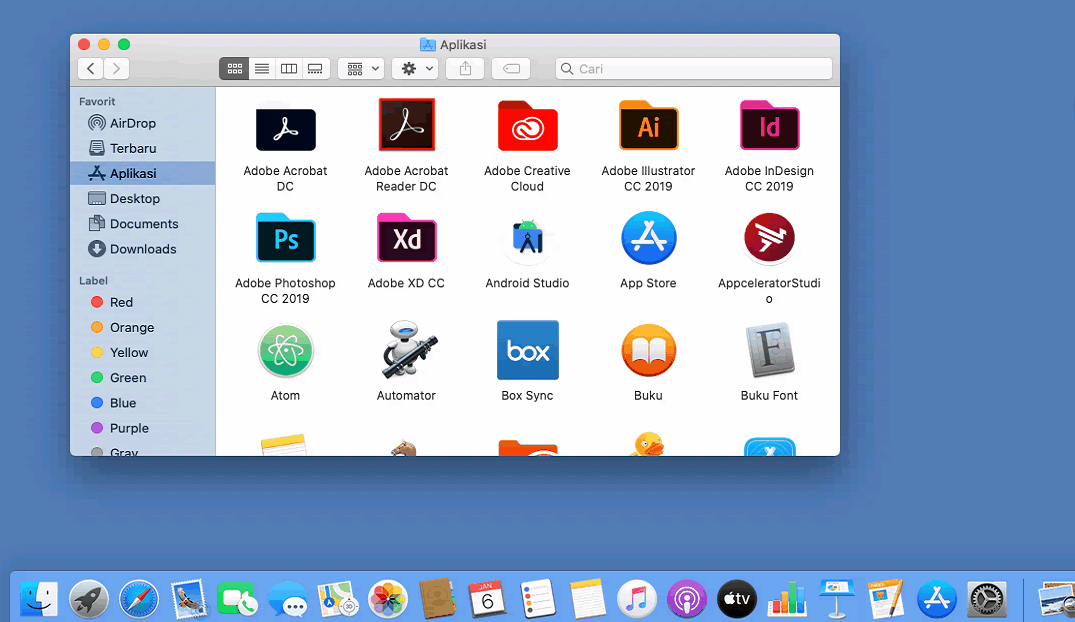Screen dimensions: 1075x622
Task: Open Pages from the Dock
Action: click(886, 599)
